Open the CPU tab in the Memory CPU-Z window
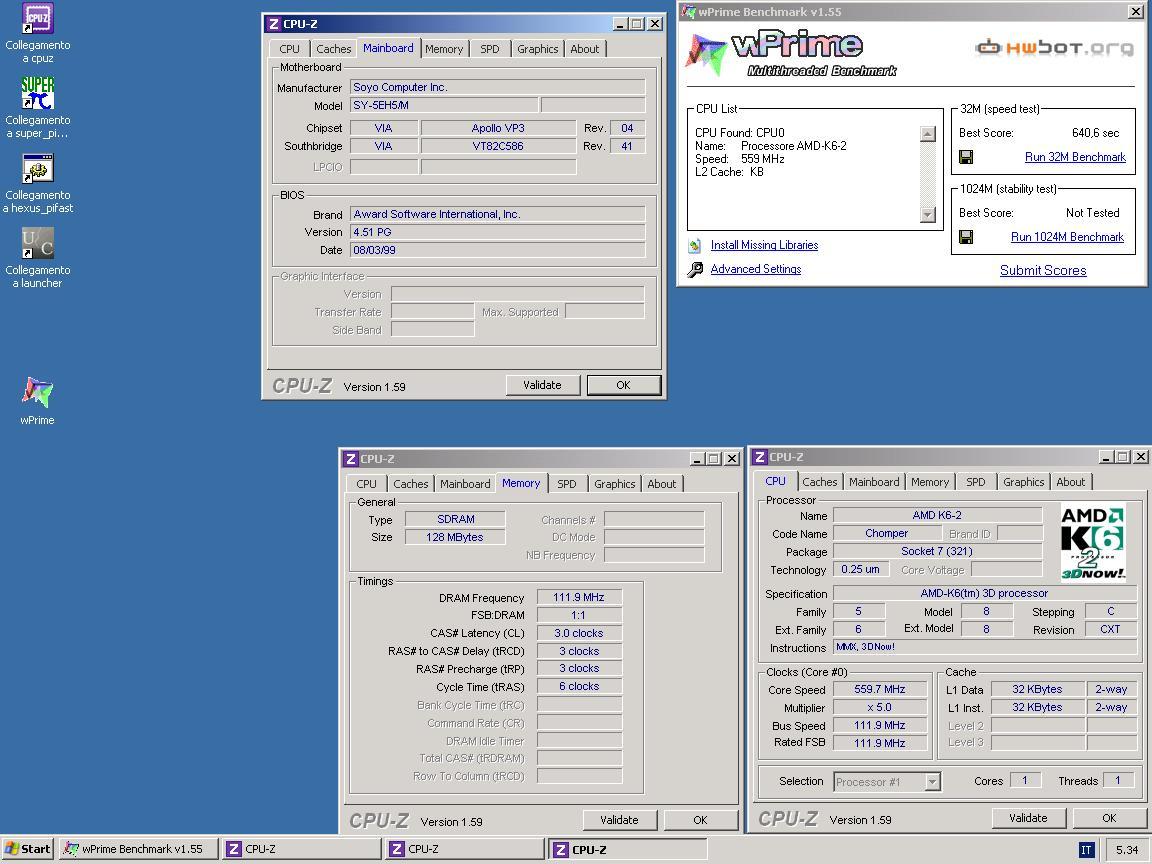The height and width of the screenshot is (864, 1152). coord(367,484)
